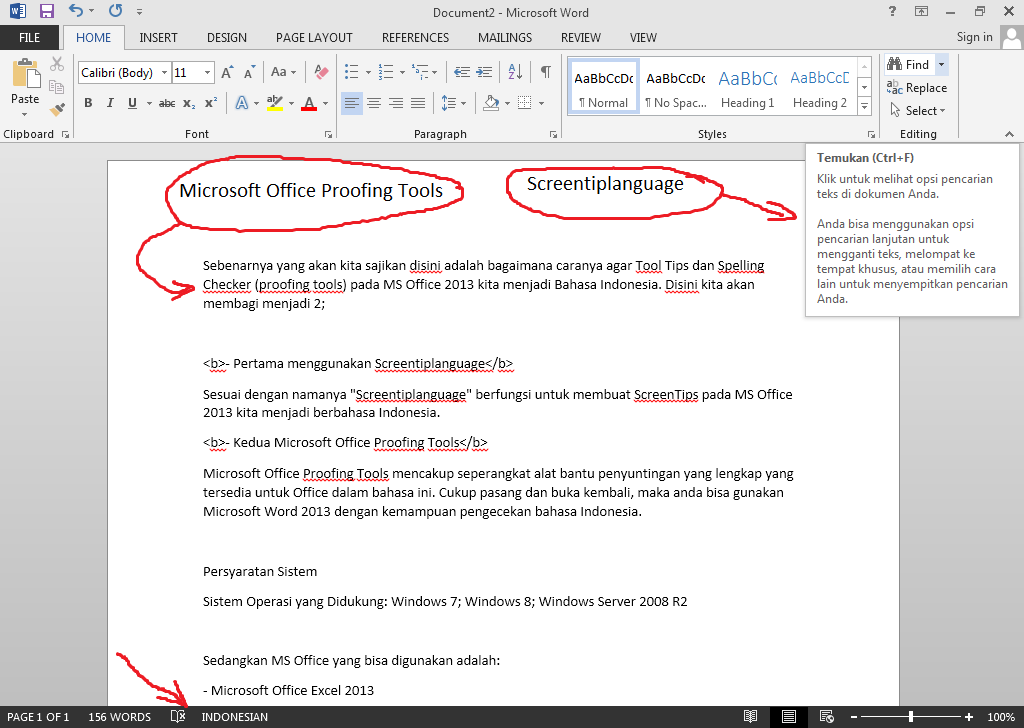Switch to Read Mode via status bar icon
This screenshot has height=728, width=1024.
[750, 717]
